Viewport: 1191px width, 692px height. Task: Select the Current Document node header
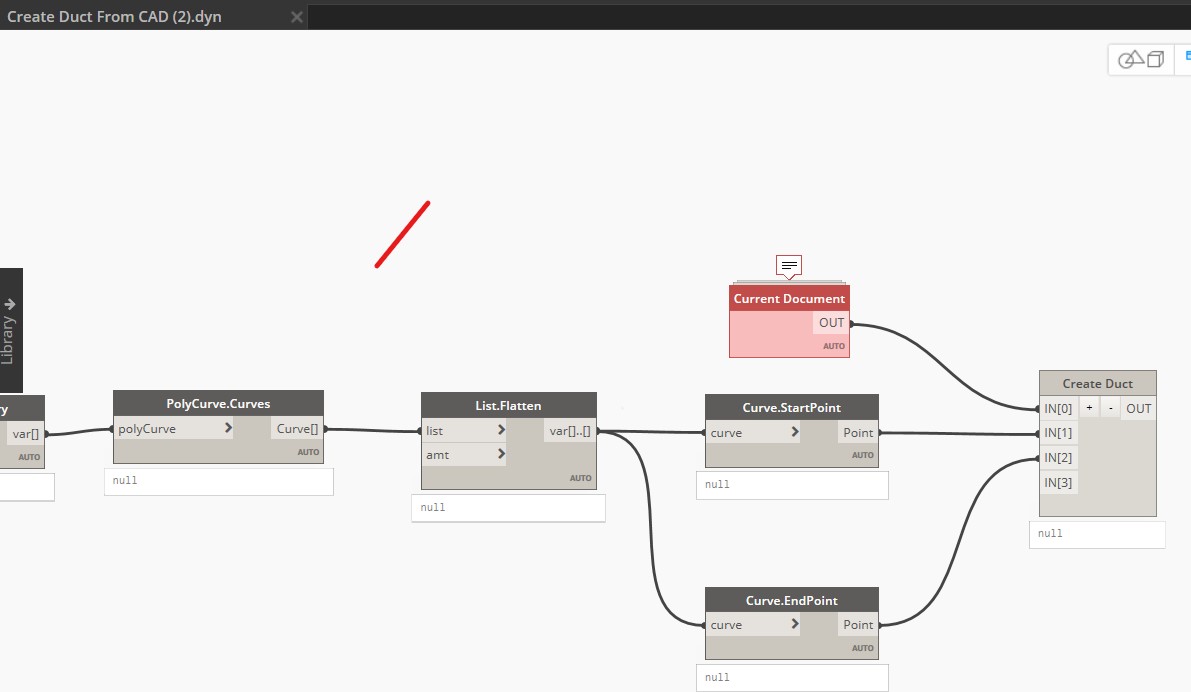point(789,299)
